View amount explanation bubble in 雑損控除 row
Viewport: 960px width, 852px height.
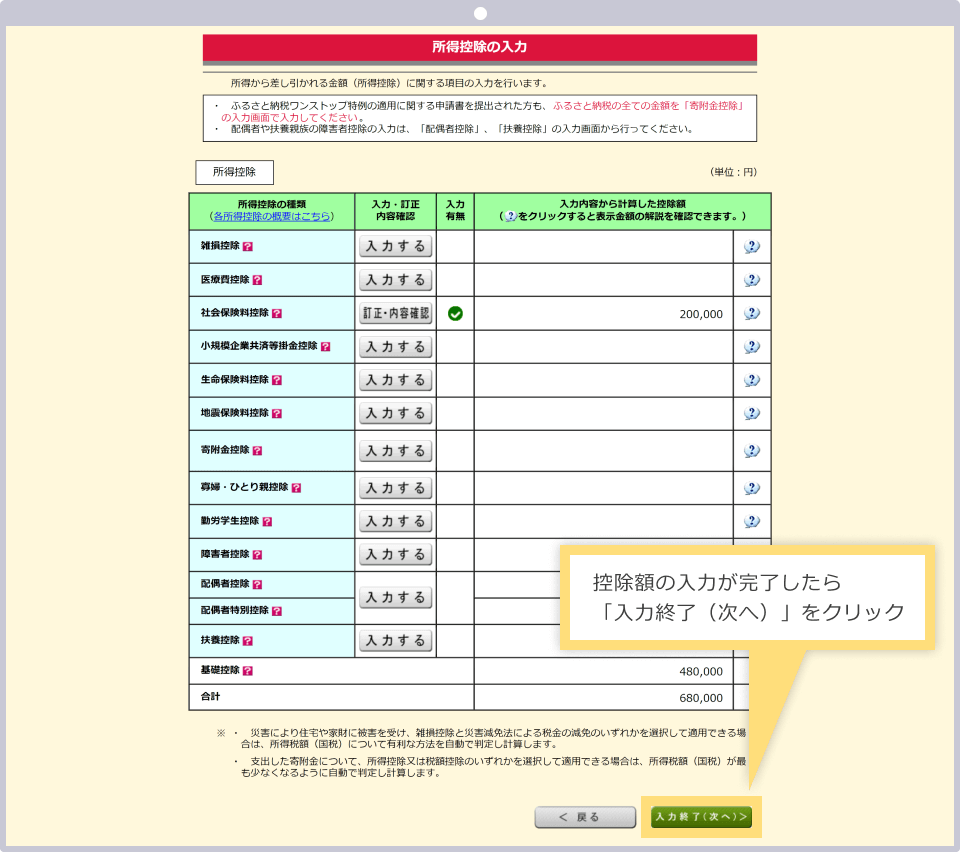point(752,247)
